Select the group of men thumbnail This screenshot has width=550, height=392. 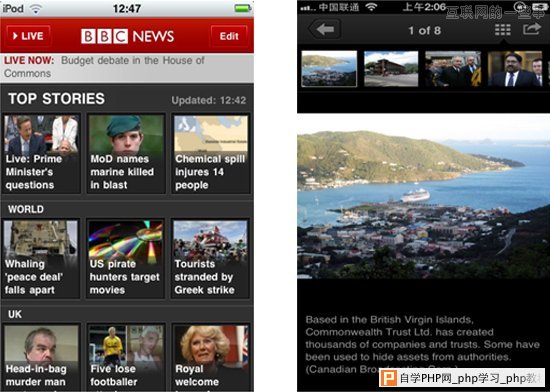point(453,69)
